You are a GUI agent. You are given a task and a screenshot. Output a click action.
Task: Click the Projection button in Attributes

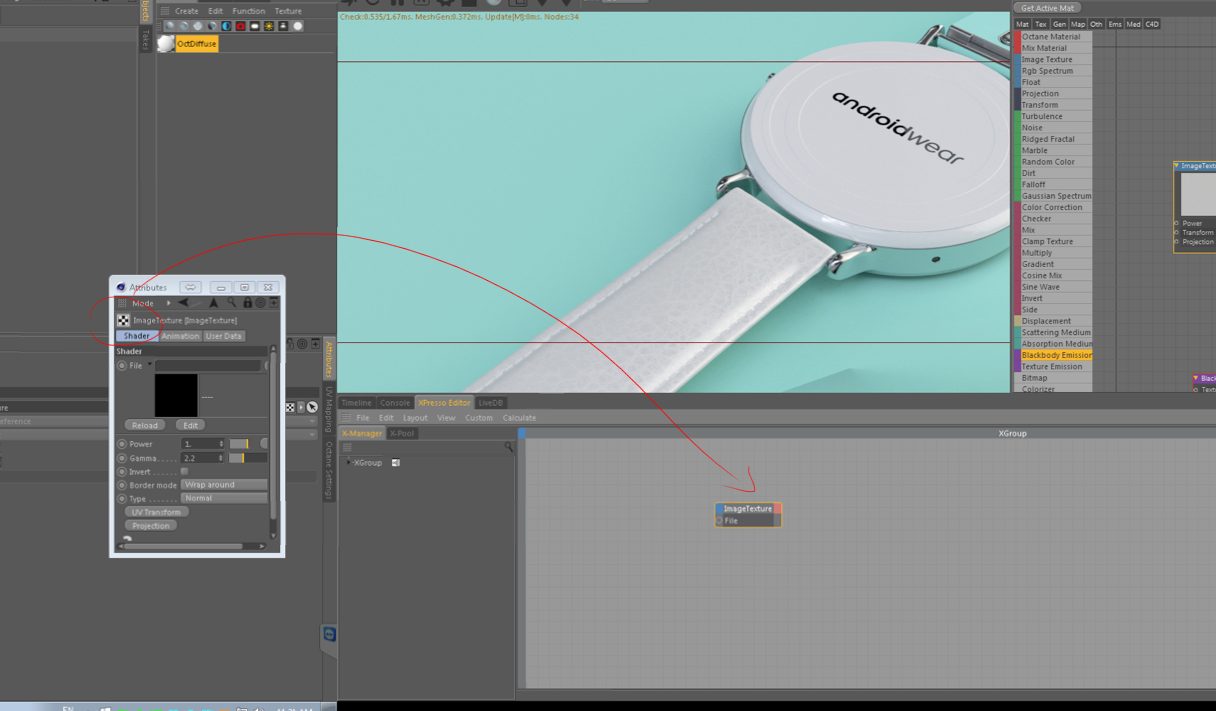point(151,526)
